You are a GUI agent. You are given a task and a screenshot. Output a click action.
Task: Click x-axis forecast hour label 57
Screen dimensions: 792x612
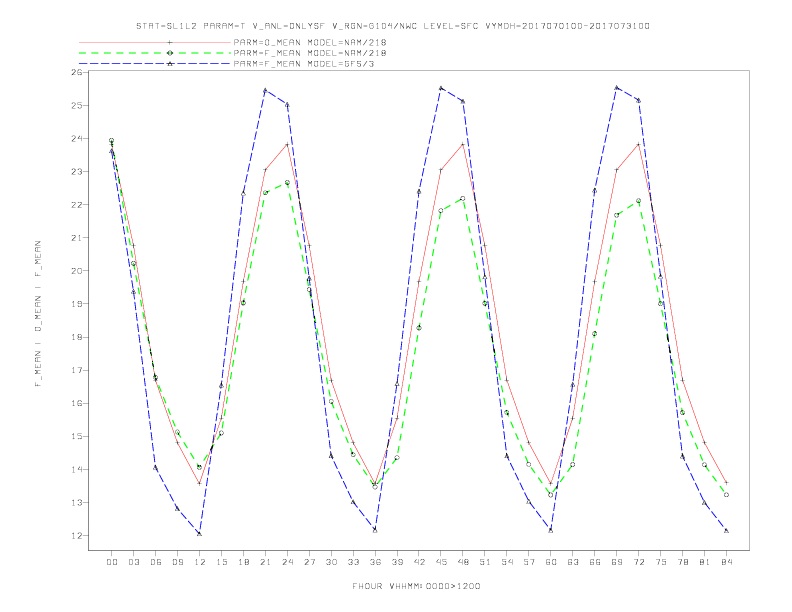[x=529, y=562]
